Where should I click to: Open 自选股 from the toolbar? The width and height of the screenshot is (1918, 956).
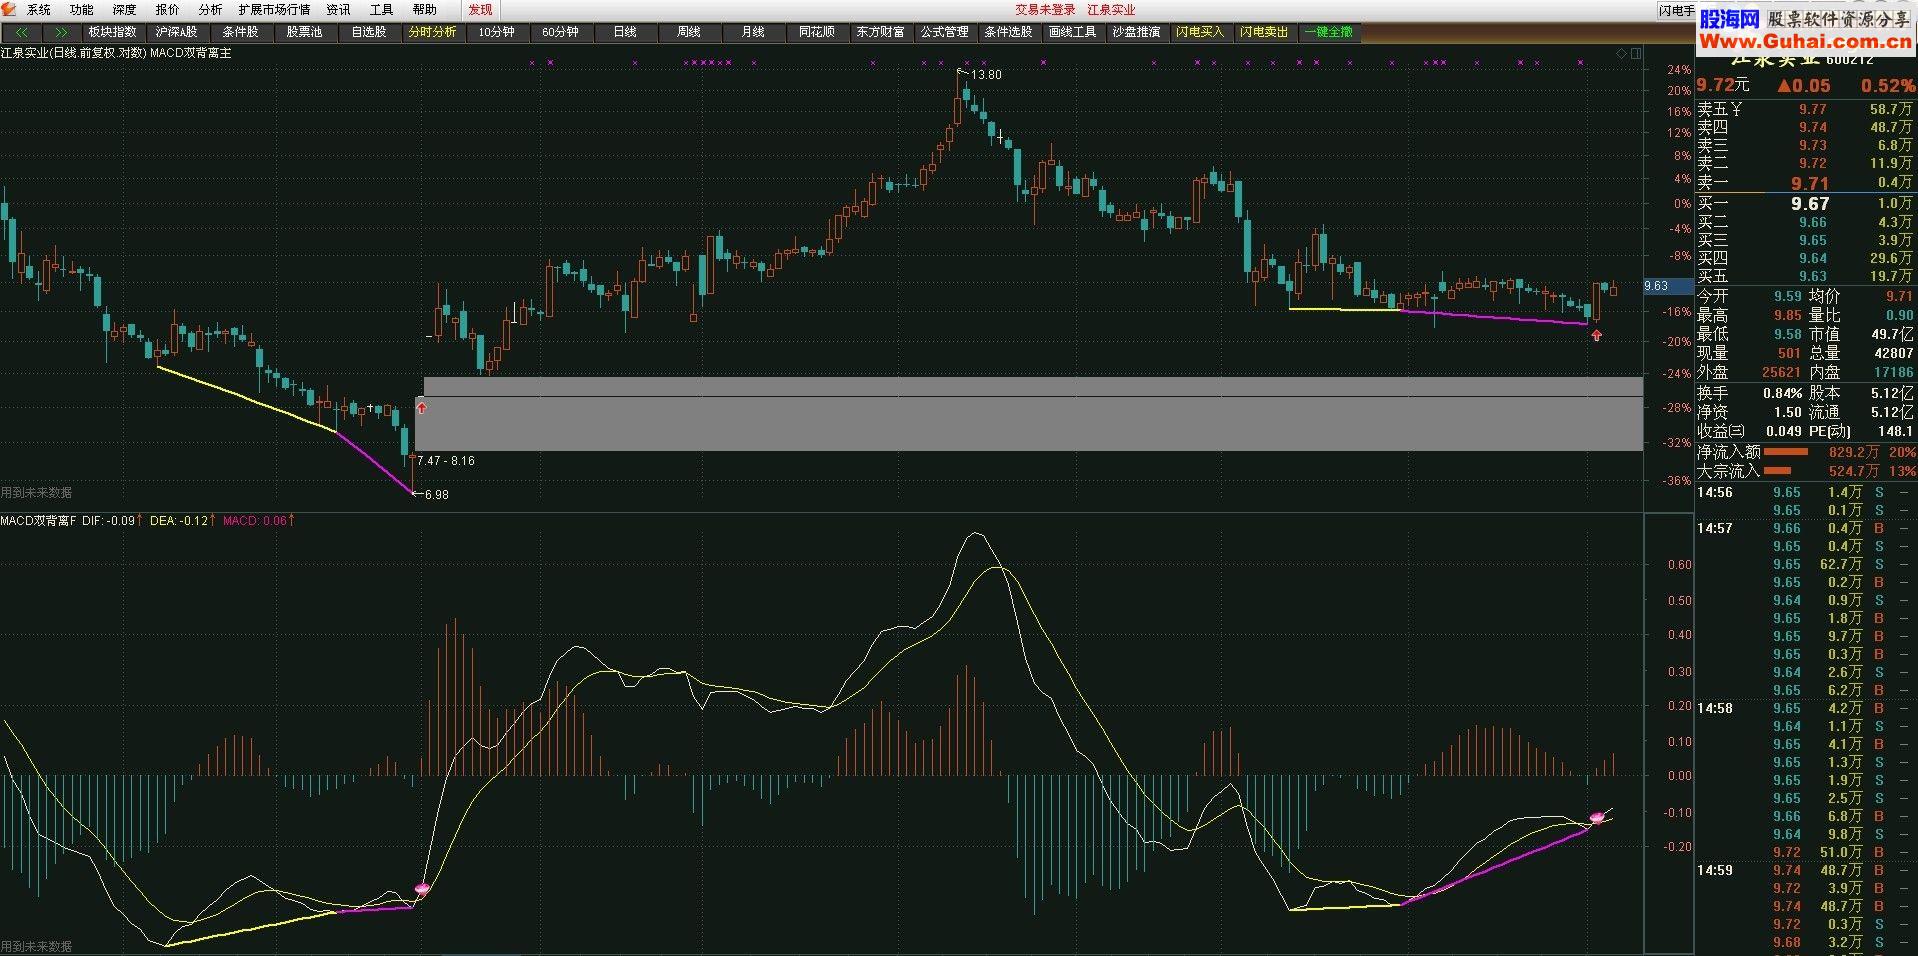coord(368,32)
